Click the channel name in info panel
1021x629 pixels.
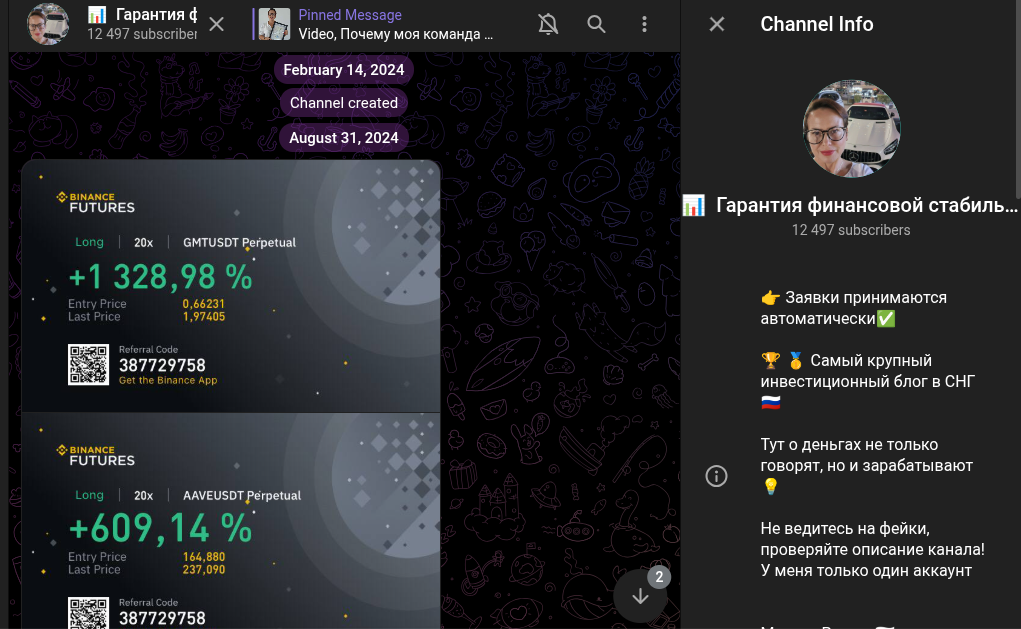click(x=866, y=205)
